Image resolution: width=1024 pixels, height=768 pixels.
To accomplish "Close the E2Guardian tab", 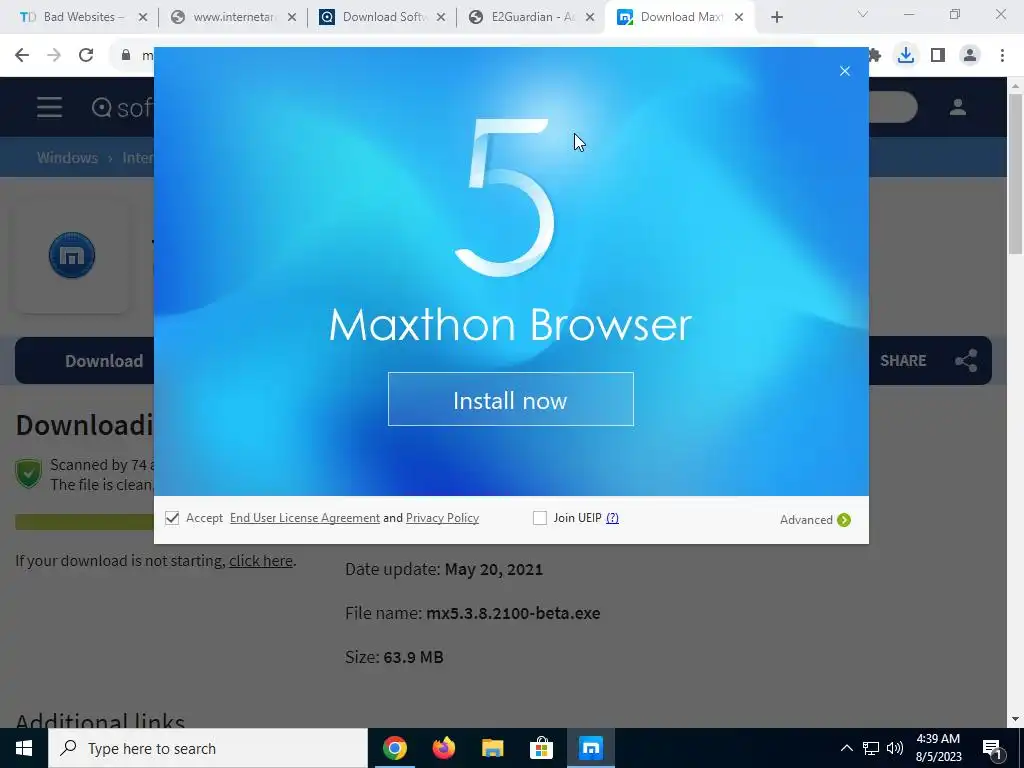I will 590,17.
